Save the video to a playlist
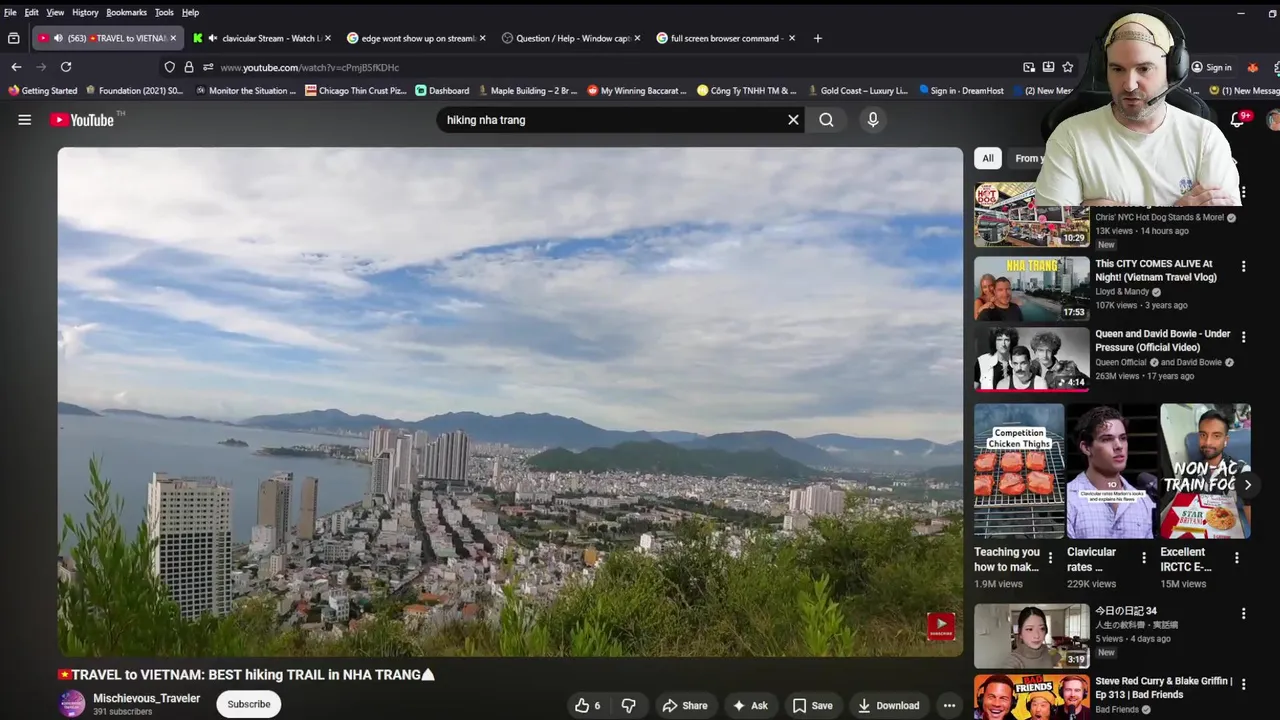Viewport: 1280px width, 720px height. tap(812, 705)
